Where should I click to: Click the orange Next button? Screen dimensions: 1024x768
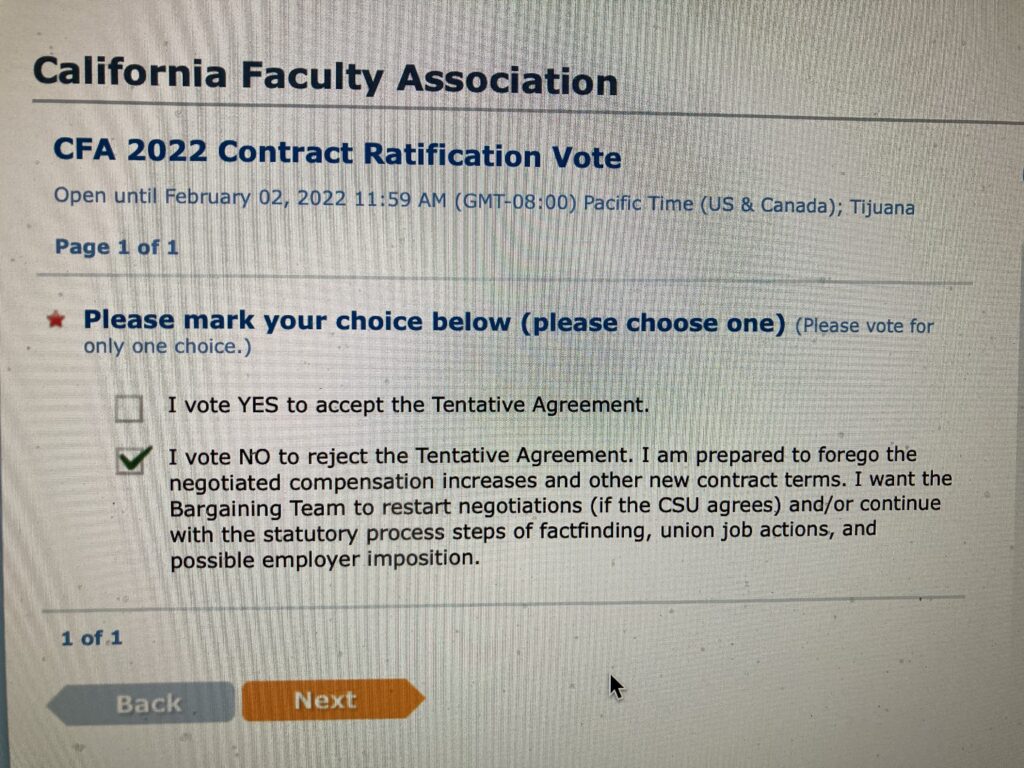327,701
